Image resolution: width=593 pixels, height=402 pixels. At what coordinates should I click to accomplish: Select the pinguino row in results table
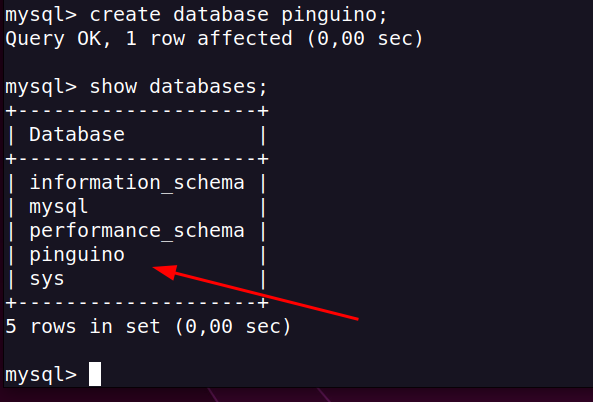[137, 255]
